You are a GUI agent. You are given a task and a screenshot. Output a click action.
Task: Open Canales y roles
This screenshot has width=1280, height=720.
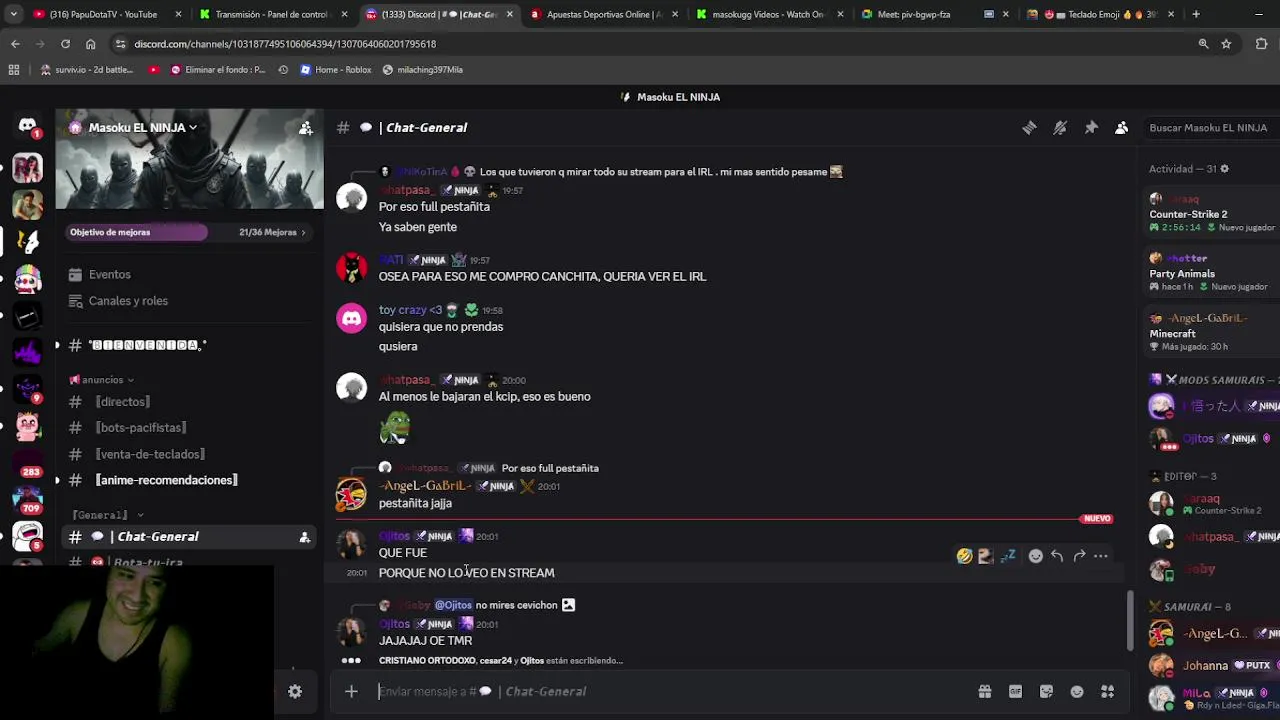[128, 301]
